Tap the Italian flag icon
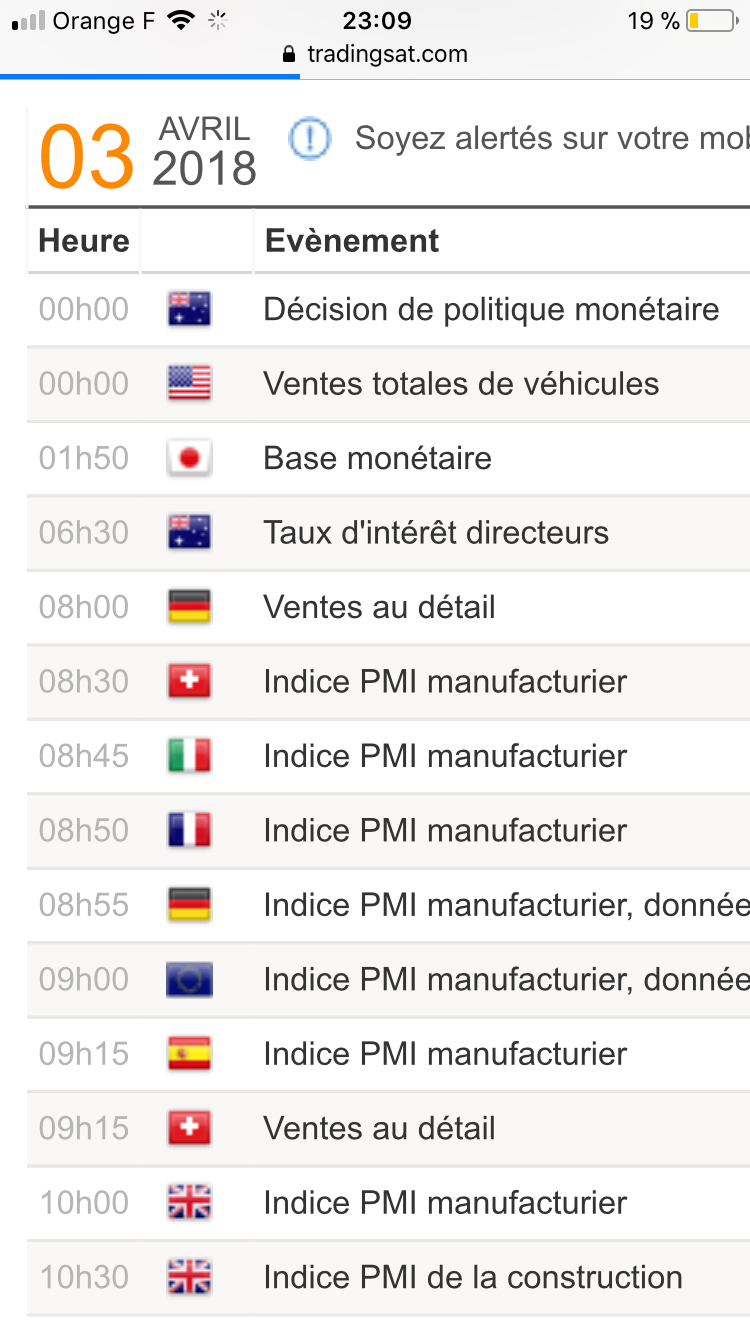Viewport: 750px width, 1334px height. pyautogui.click(x=189, y=756)
